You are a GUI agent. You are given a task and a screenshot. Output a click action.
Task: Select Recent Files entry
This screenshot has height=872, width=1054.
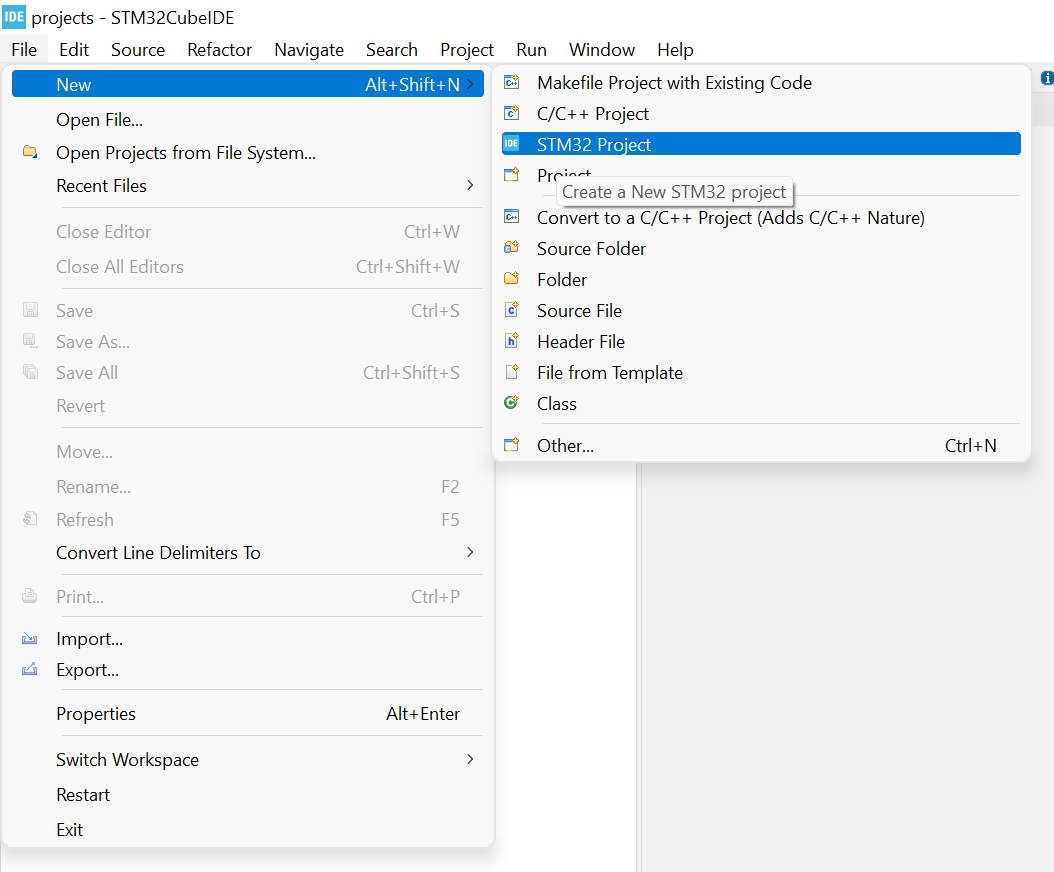[247, 186]
